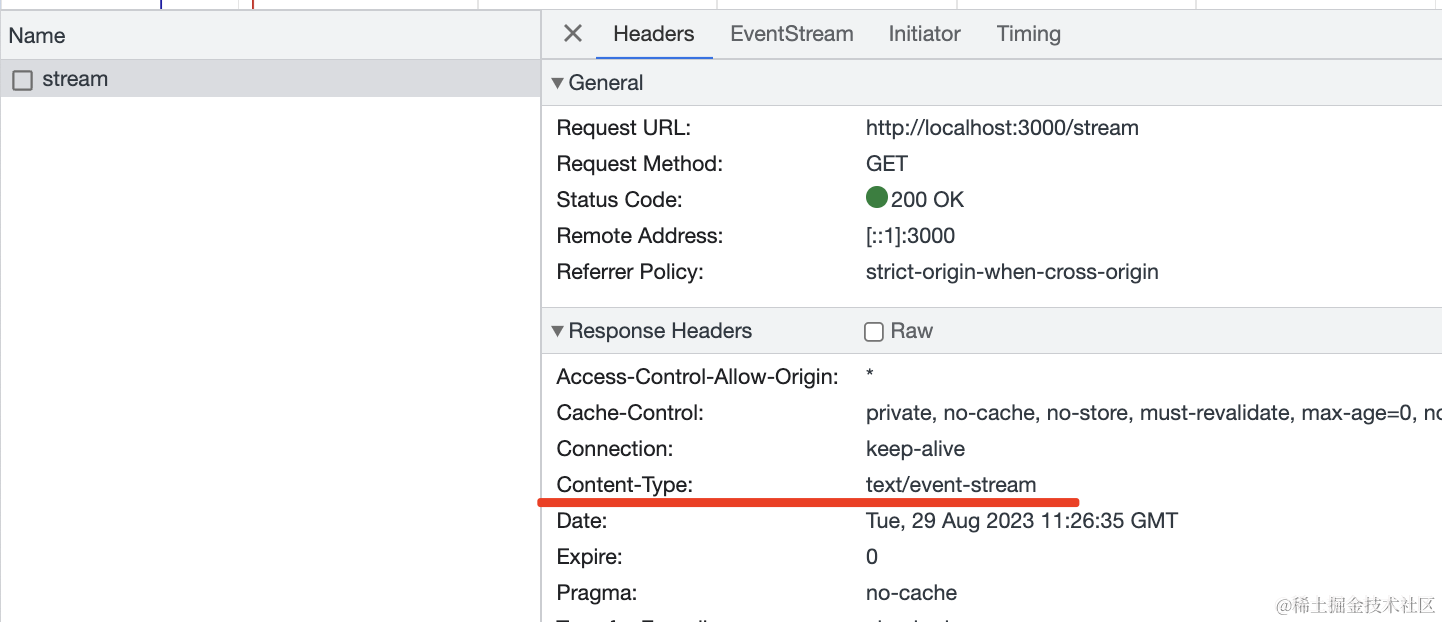Viewport: 1442px width, 622px height.
Task: Switch to the Headers tab
Action: 653,34
